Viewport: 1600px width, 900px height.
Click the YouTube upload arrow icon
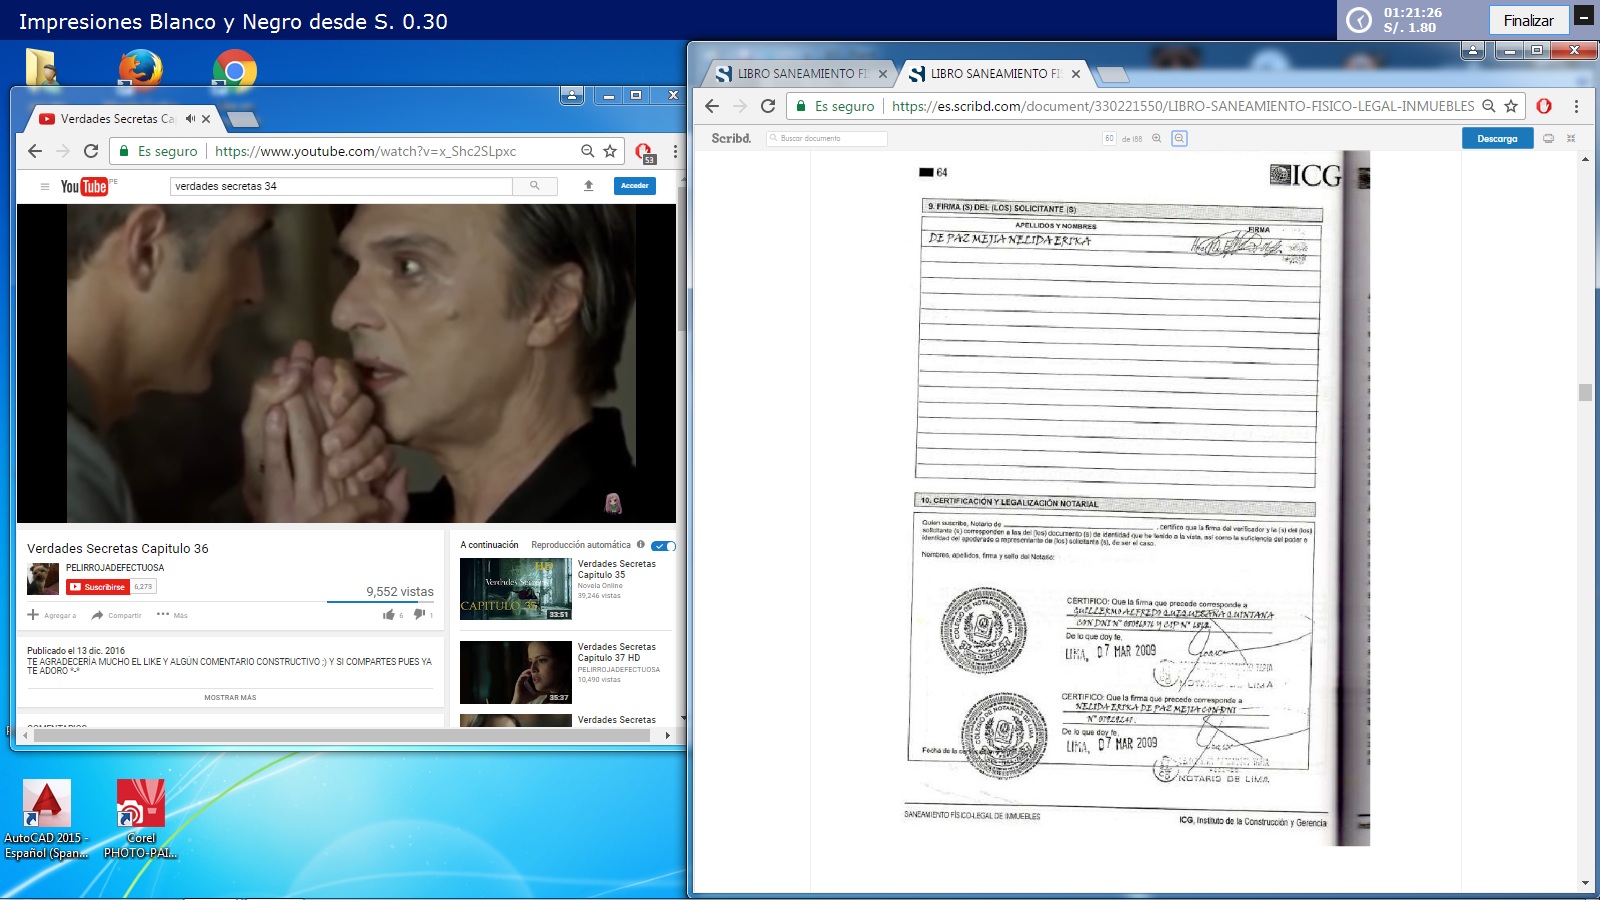point(589,186)
